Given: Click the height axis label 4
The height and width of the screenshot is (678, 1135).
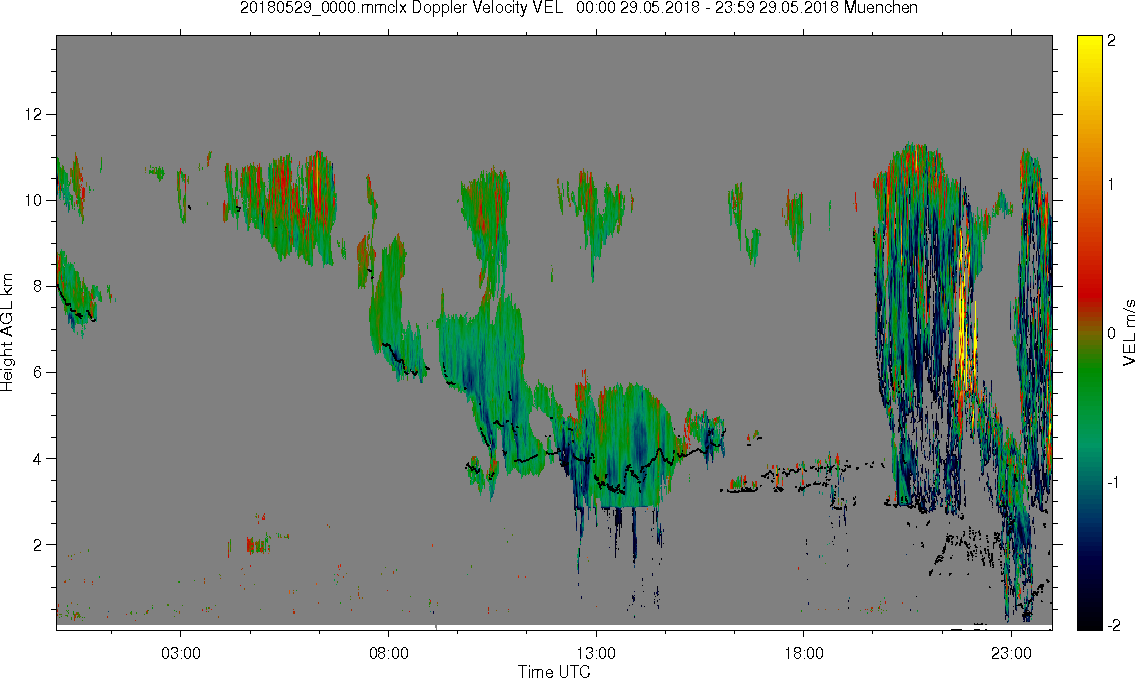Looking at the screenshot, I should click(38, 459).
